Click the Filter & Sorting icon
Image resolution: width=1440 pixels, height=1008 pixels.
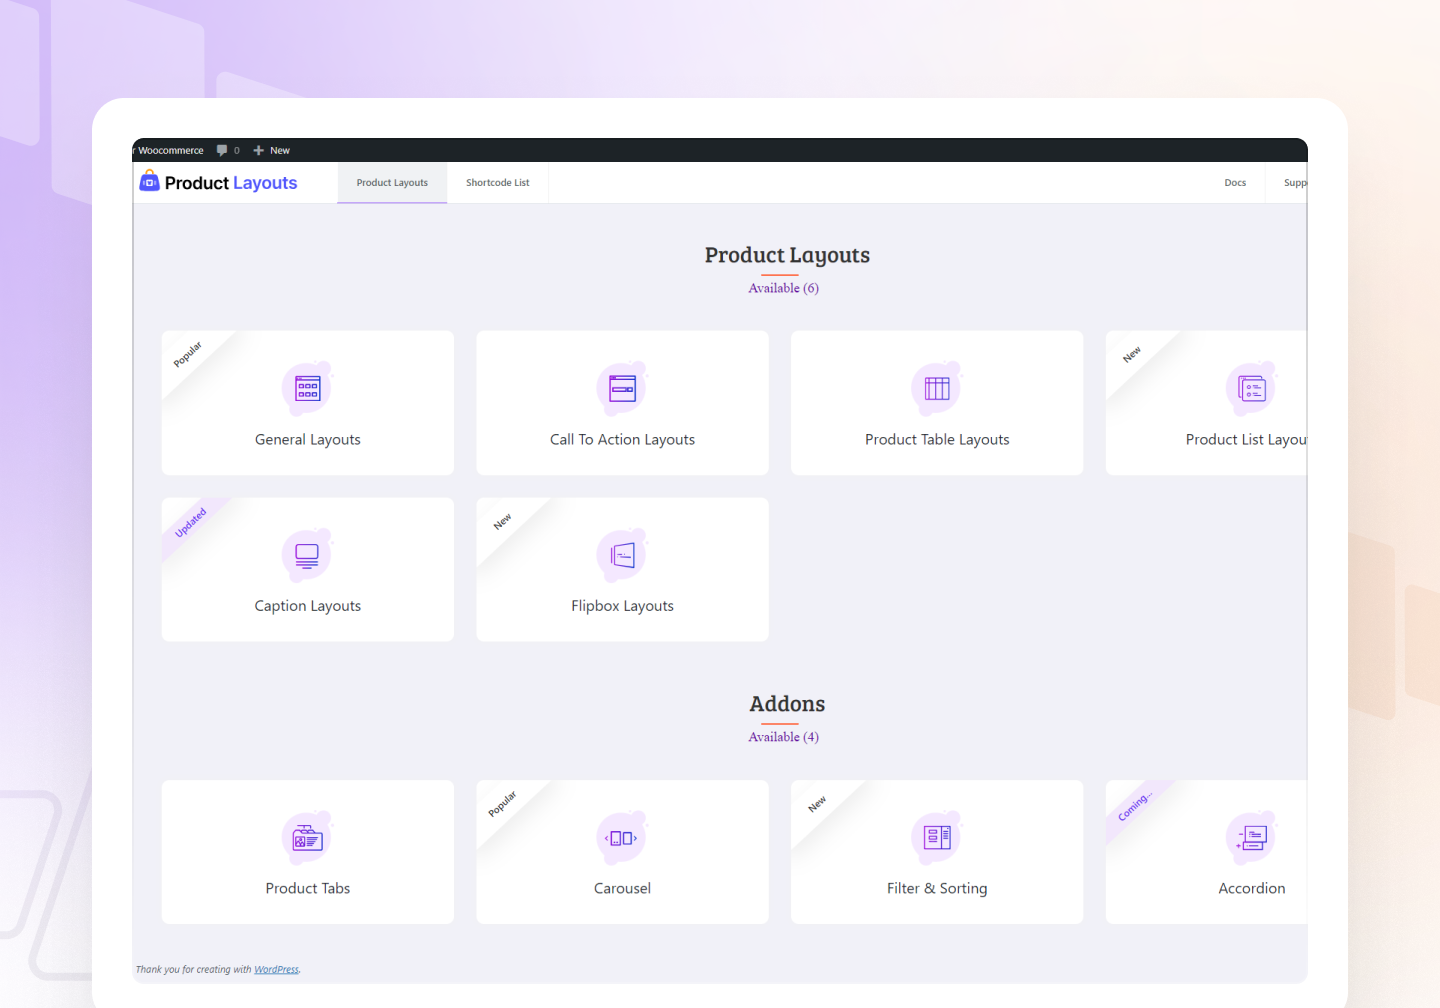click(937, 838)
